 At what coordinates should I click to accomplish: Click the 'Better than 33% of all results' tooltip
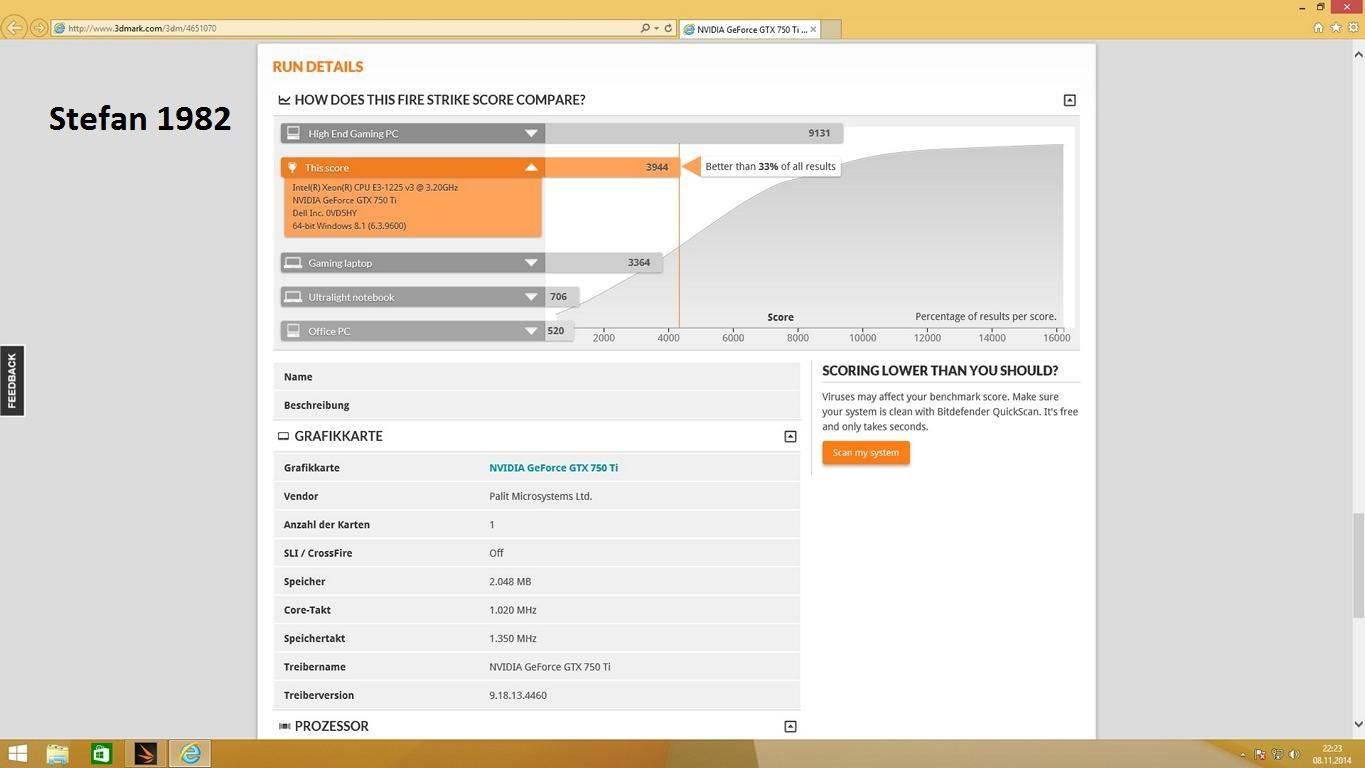(x=770, y=167)
